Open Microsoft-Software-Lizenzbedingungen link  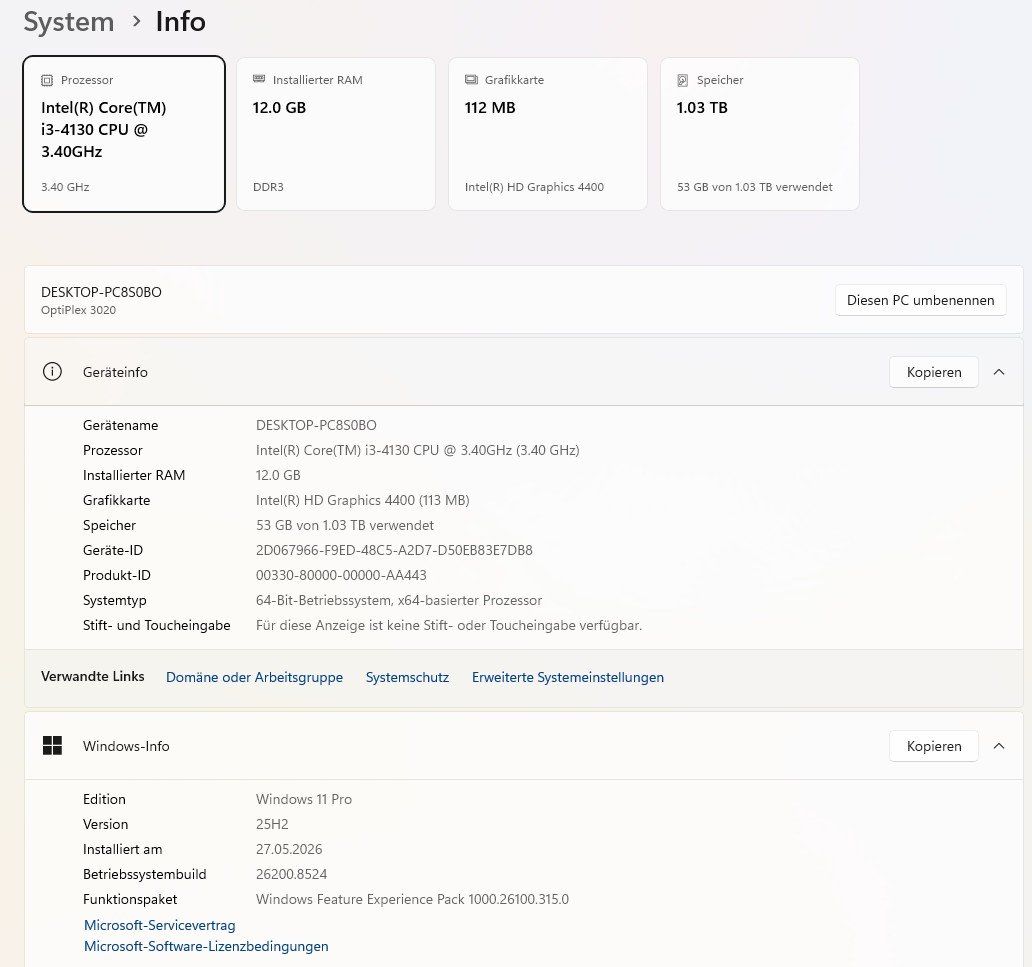[206, 946]
